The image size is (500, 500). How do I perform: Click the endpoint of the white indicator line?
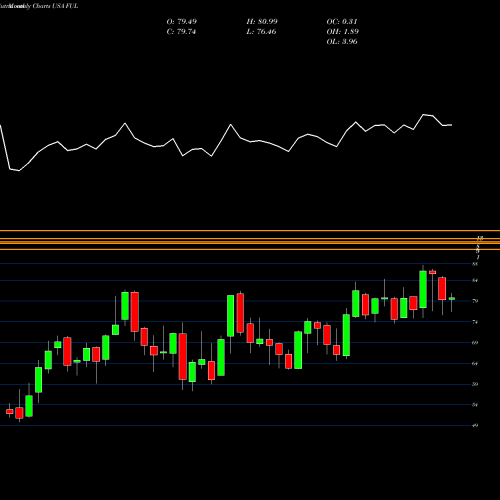tap(452, 125)
